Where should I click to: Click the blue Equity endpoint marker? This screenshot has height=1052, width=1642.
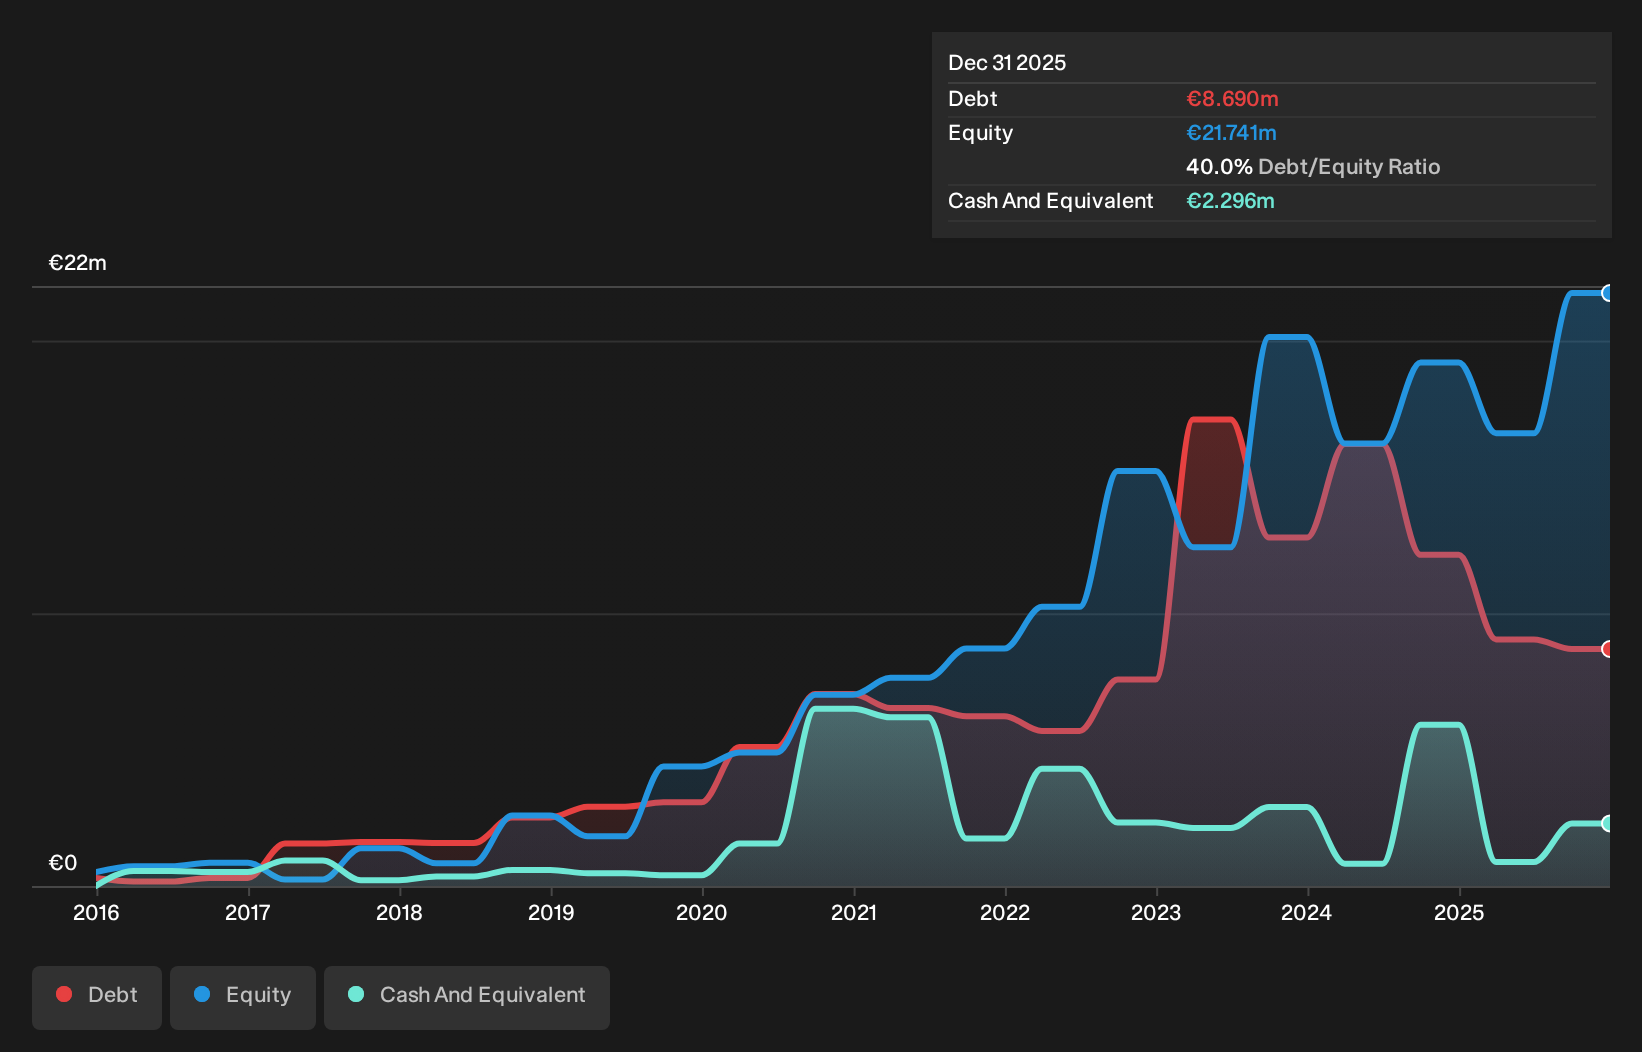(1608, 293)
